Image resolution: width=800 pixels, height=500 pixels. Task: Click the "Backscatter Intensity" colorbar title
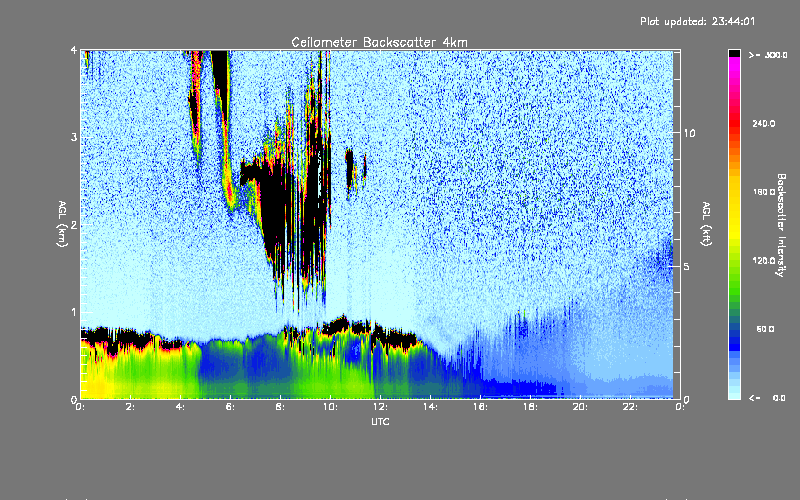pyautogui.click(x=781, y=225)
